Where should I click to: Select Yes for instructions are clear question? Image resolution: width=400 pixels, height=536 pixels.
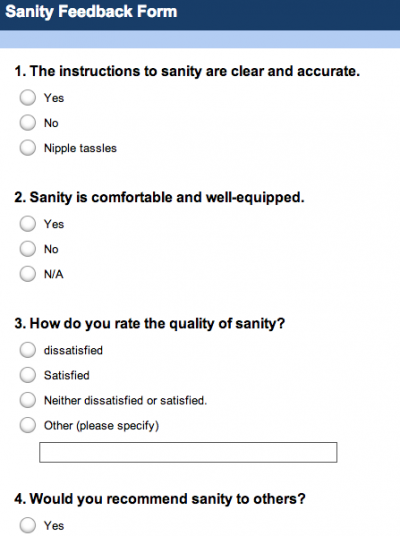[x=28, y=98]
